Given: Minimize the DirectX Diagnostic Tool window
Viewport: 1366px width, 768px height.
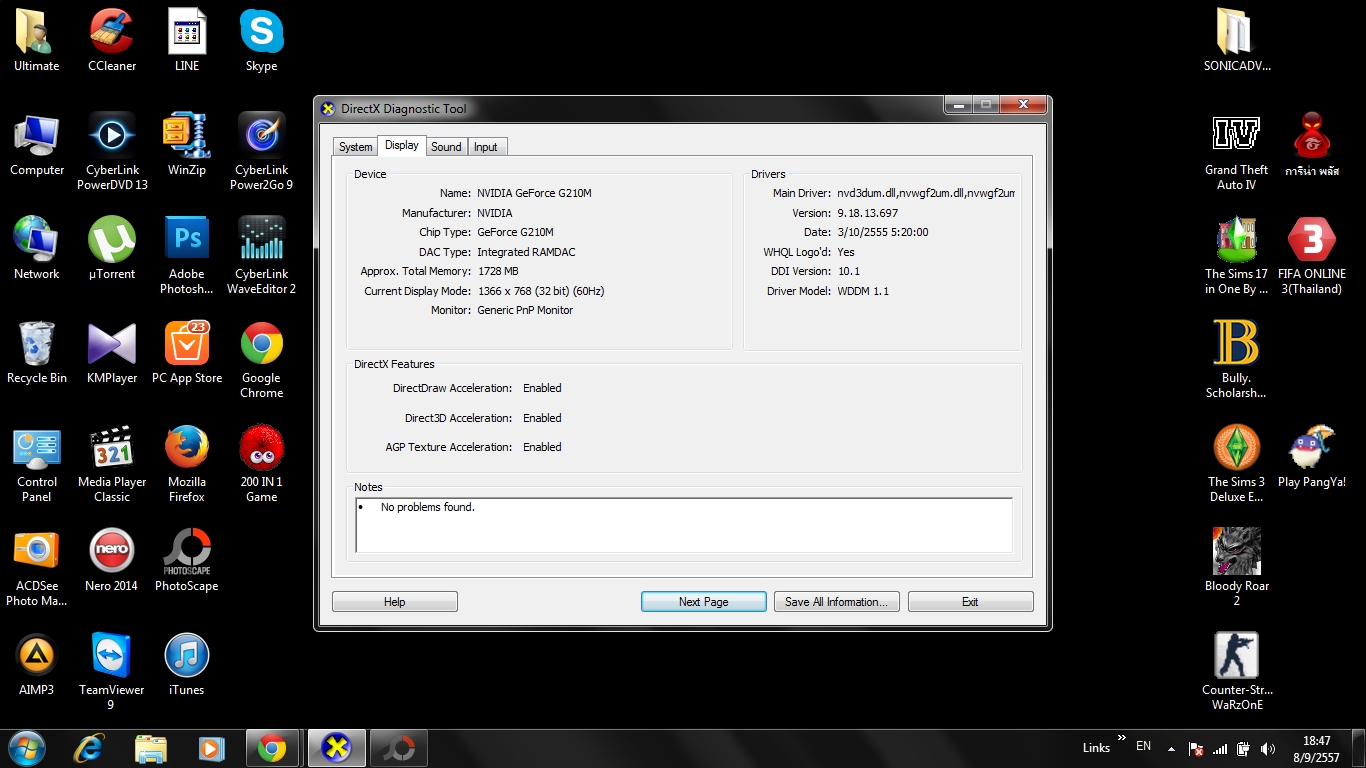Looking at the screenshot, I should point(958,104).
